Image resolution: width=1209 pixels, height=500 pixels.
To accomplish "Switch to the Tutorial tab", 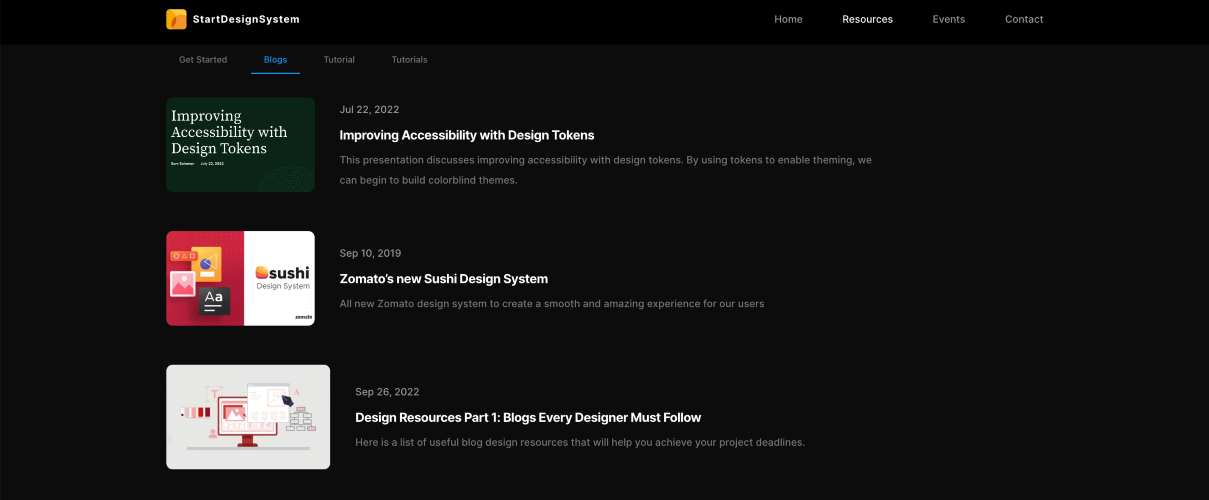I will click(339, 60).
